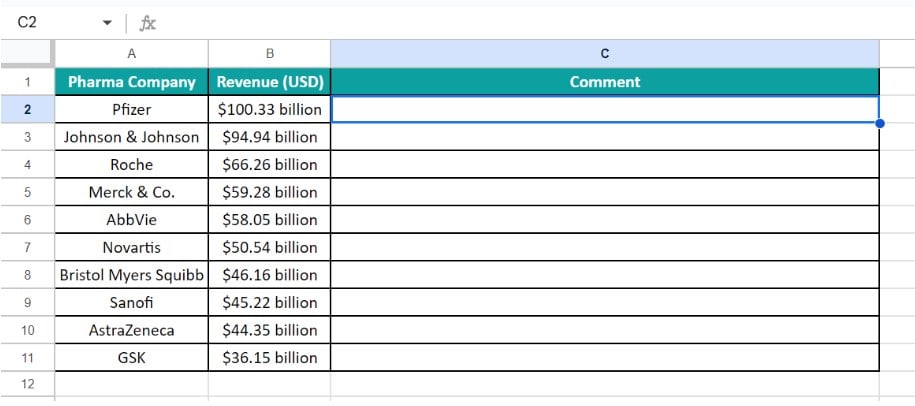Viewport: 915px width, 406px height.
Task: Click the $100.33 billion cell
Action: [270, 109]
